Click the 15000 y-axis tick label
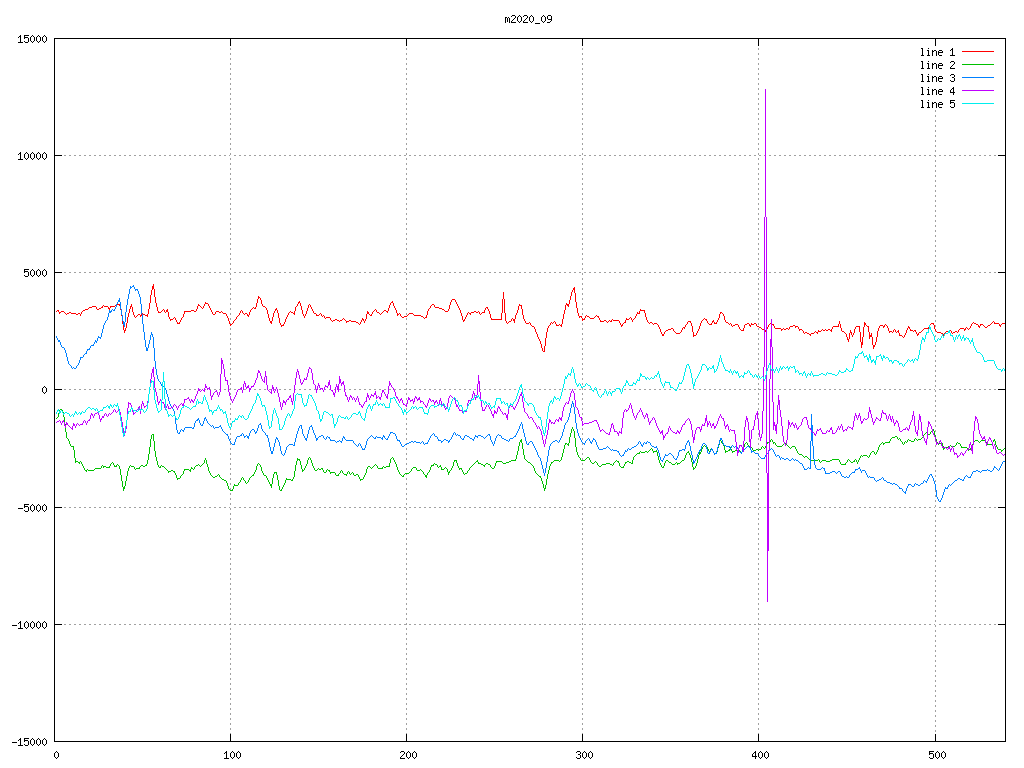 pyautogui.click(x=31, y=39)
